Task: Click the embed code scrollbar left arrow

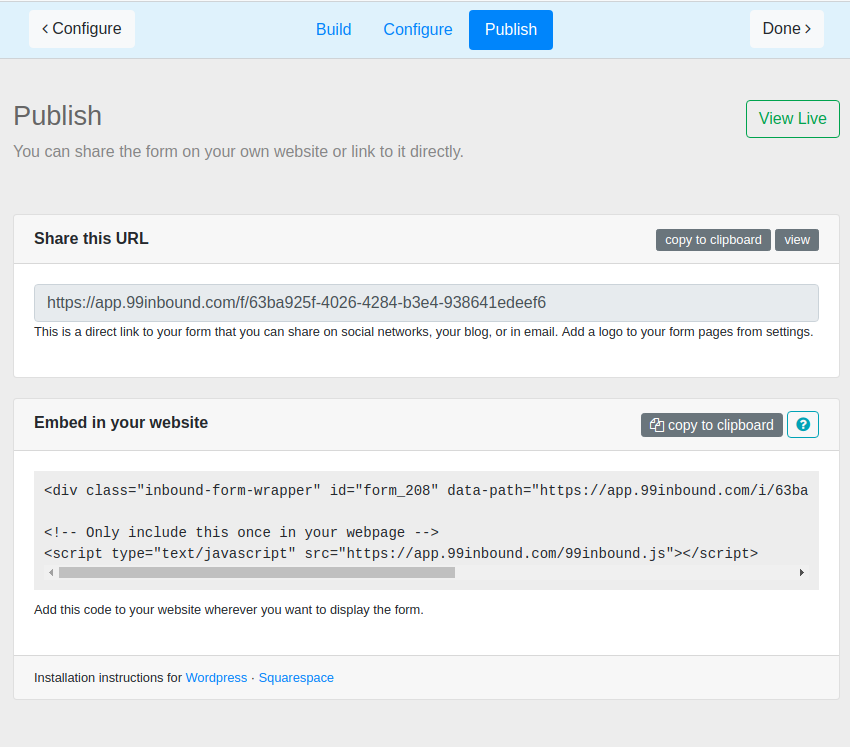Action: [x=51, y=573]
